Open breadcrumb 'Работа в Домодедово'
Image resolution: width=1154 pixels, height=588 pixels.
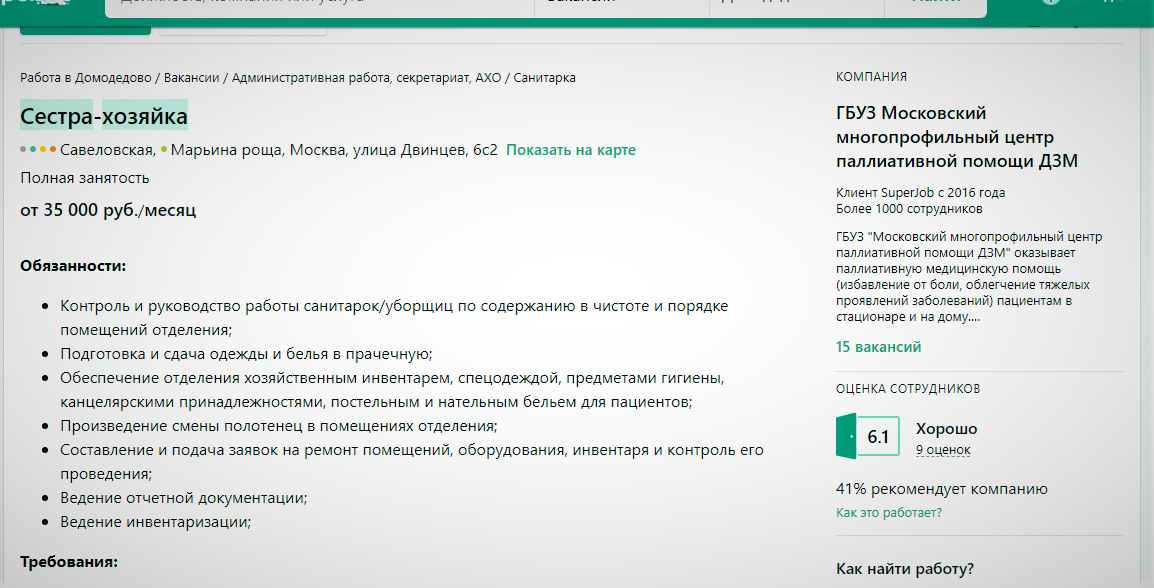85,77
